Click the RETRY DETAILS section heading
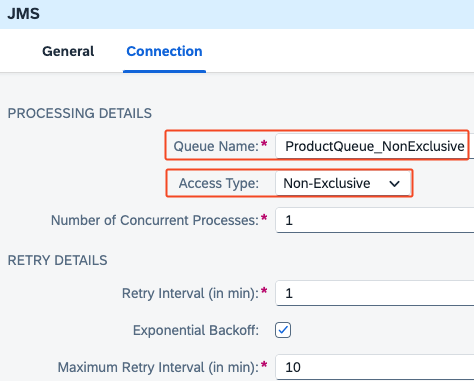The image size is (474, 385). [57, 260]
